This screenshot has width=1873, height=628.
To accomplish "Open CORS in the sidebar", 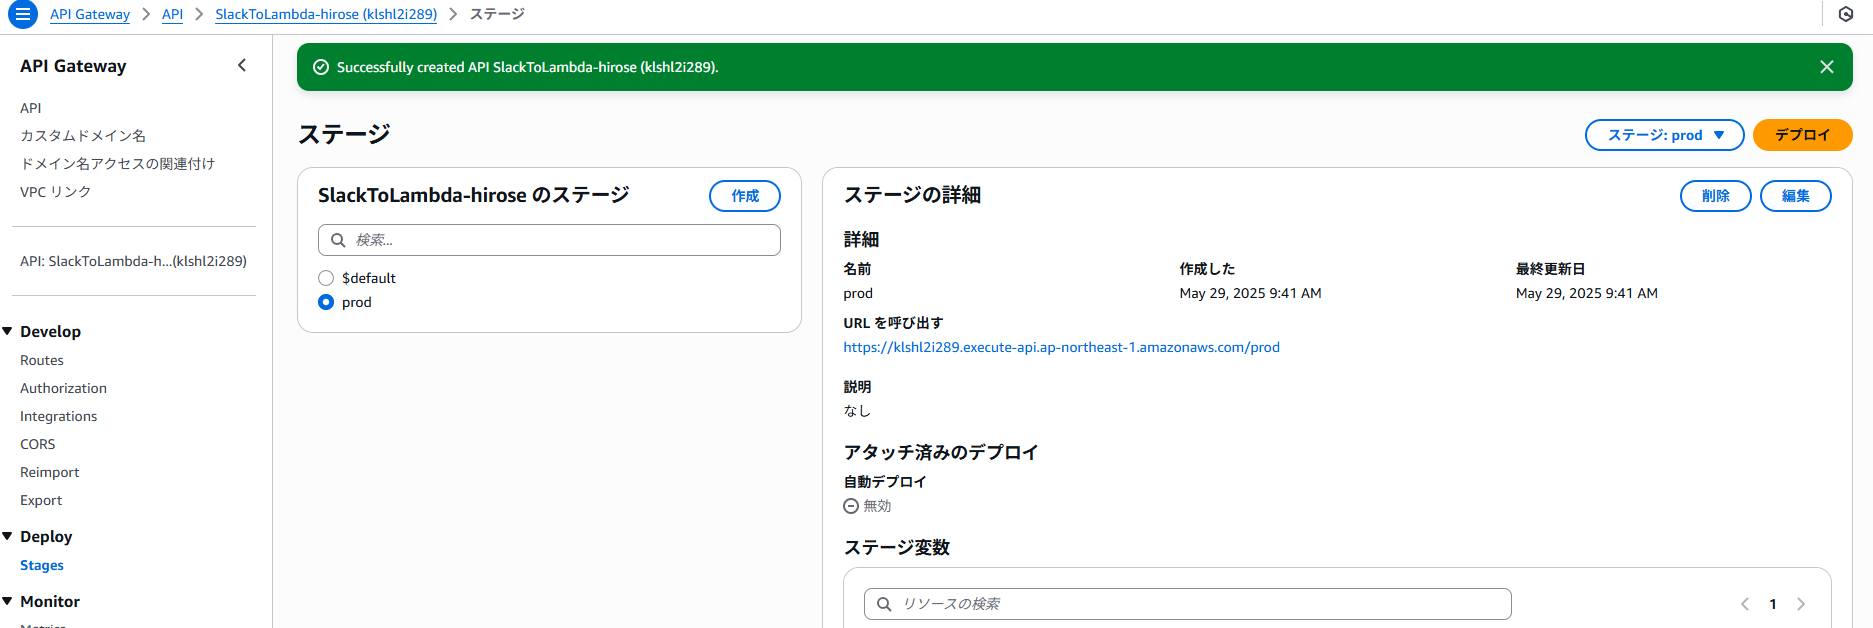I will (x=38, y=444).
